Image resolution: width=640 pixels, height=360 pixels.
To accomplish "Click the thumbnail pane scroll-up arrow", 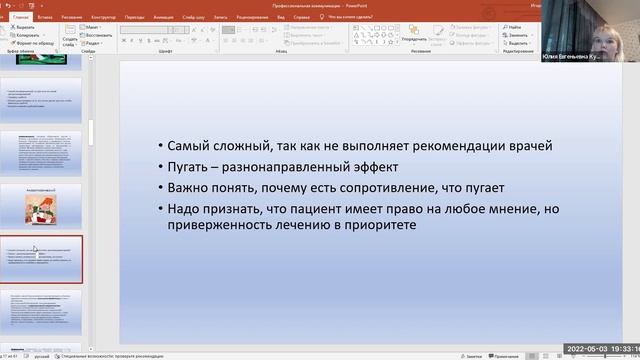I will coord(91,58).
